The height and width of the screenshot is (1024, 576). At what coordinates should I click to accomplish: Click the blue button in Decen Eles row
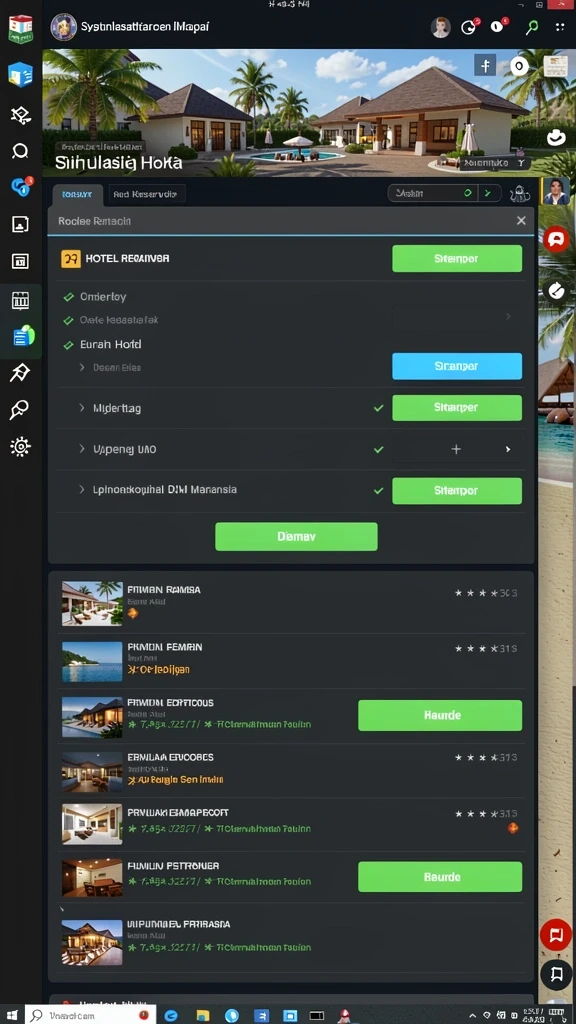coord(456,366)
